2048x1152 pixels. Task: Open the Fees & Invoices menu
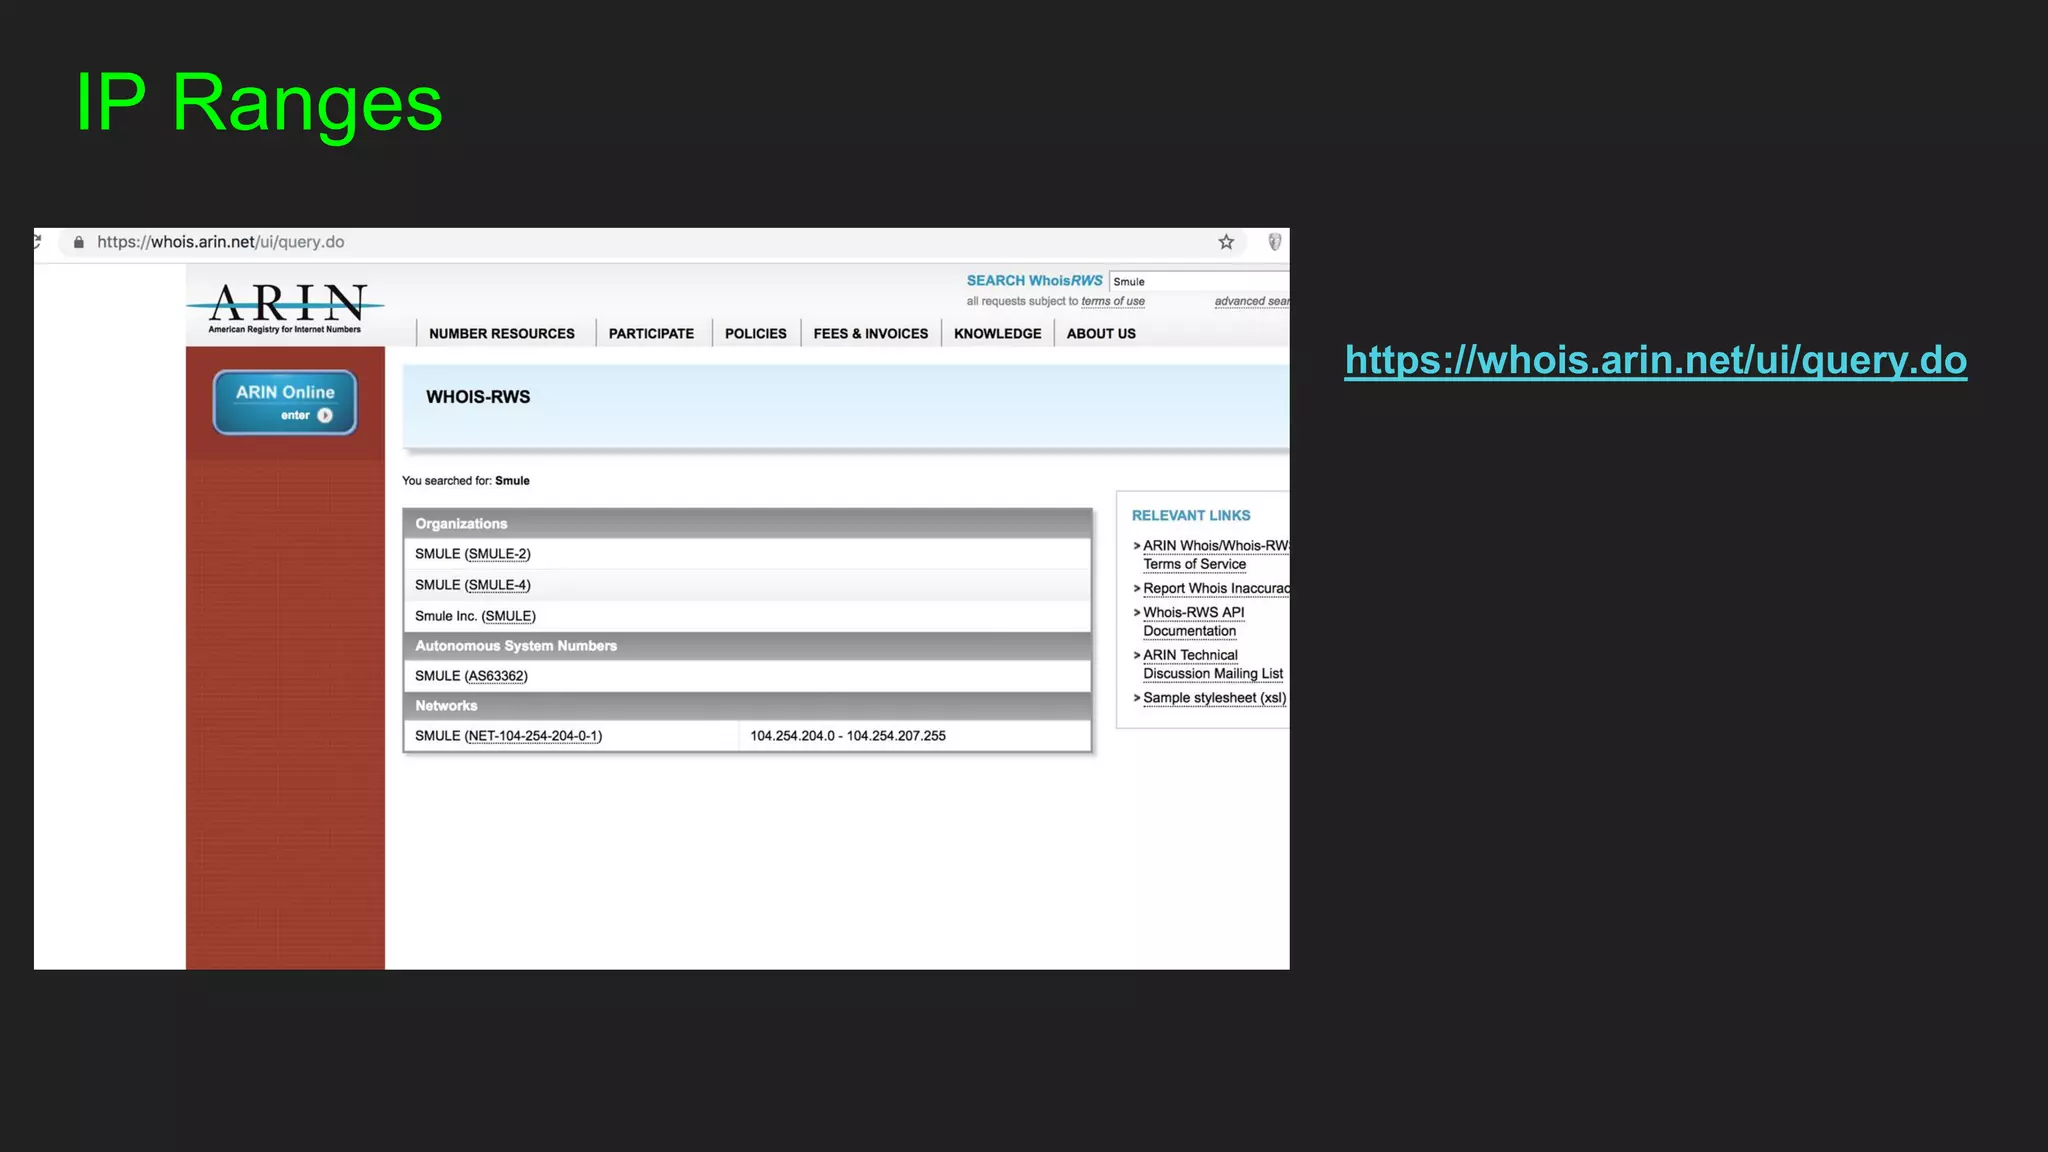tap(870, 334)
